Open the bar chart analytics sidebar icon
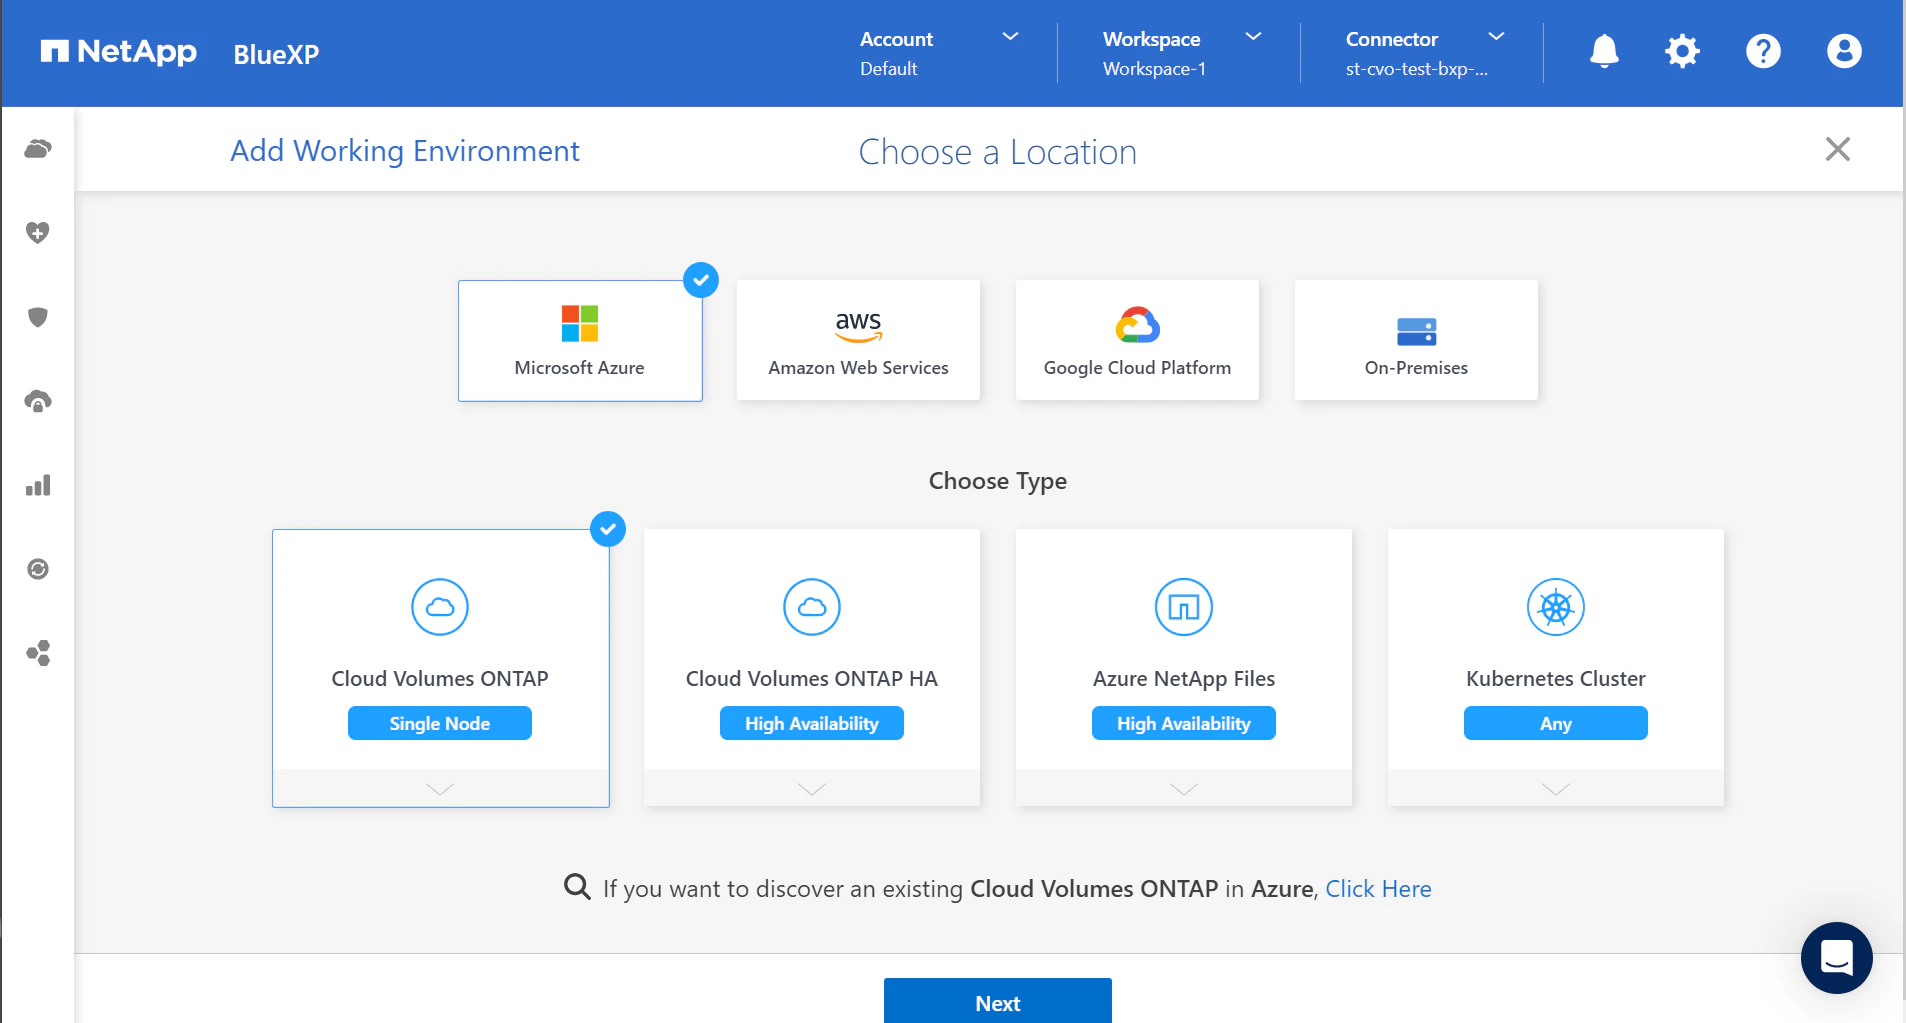Viewport: 1906px width, 1023px height. [38, 485]
